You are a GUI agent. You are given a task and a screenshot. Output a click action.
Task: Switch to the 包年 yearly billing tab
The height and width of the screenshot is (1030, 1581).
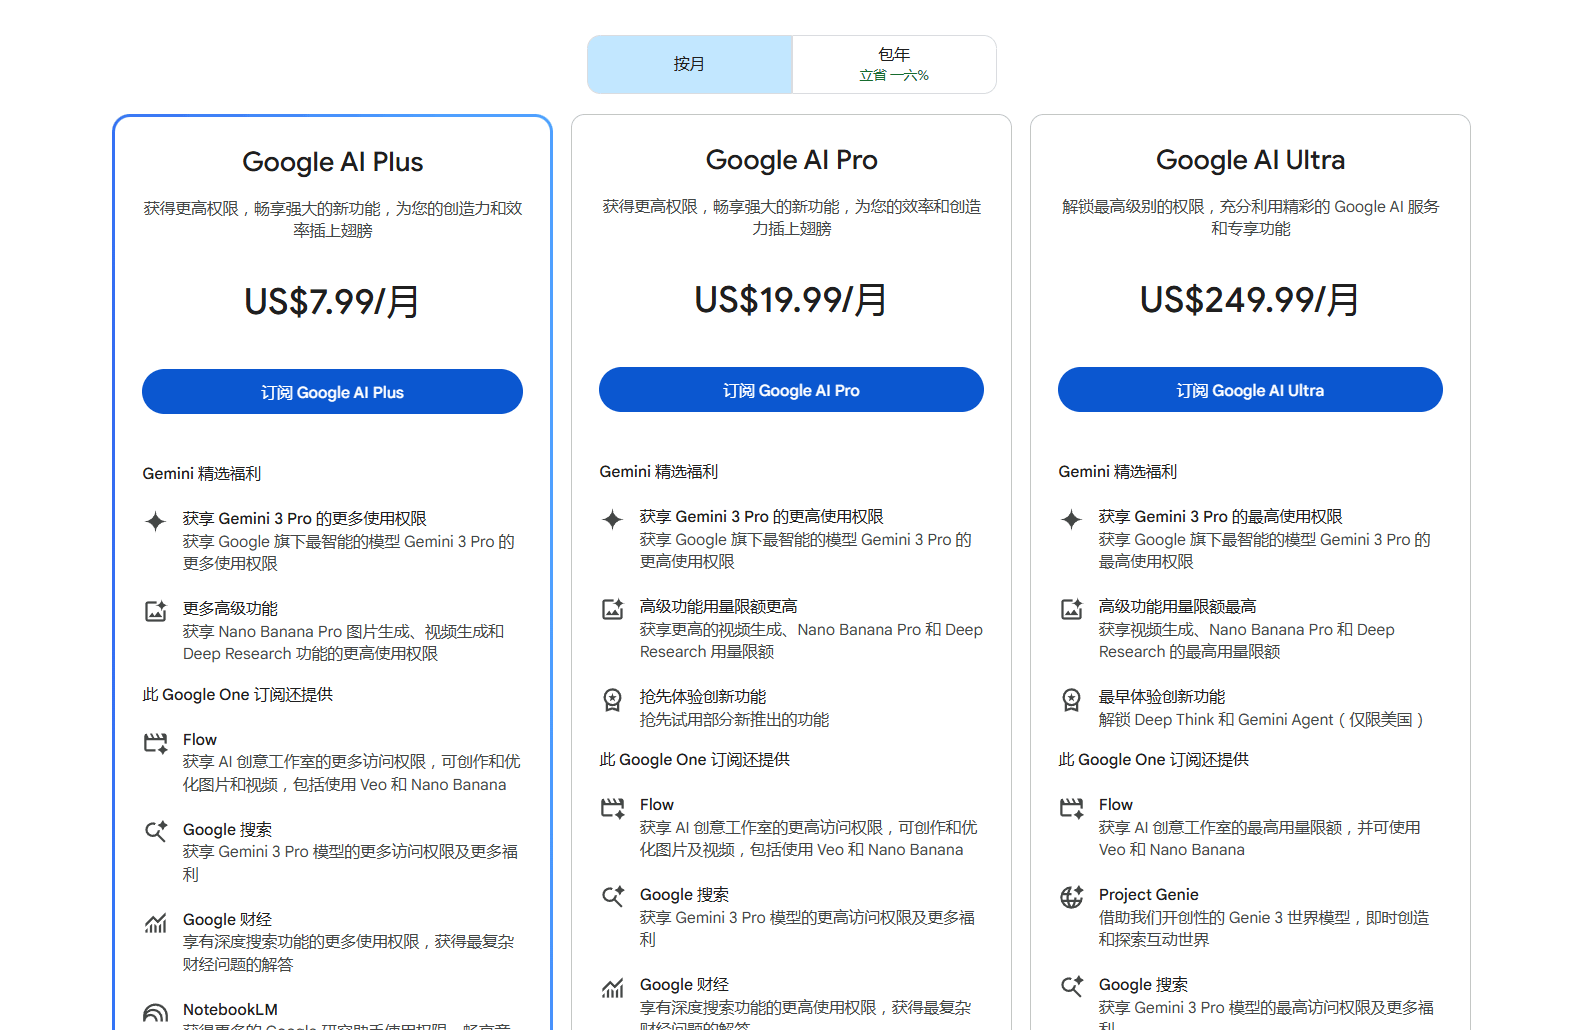click(x=894, y=64)
